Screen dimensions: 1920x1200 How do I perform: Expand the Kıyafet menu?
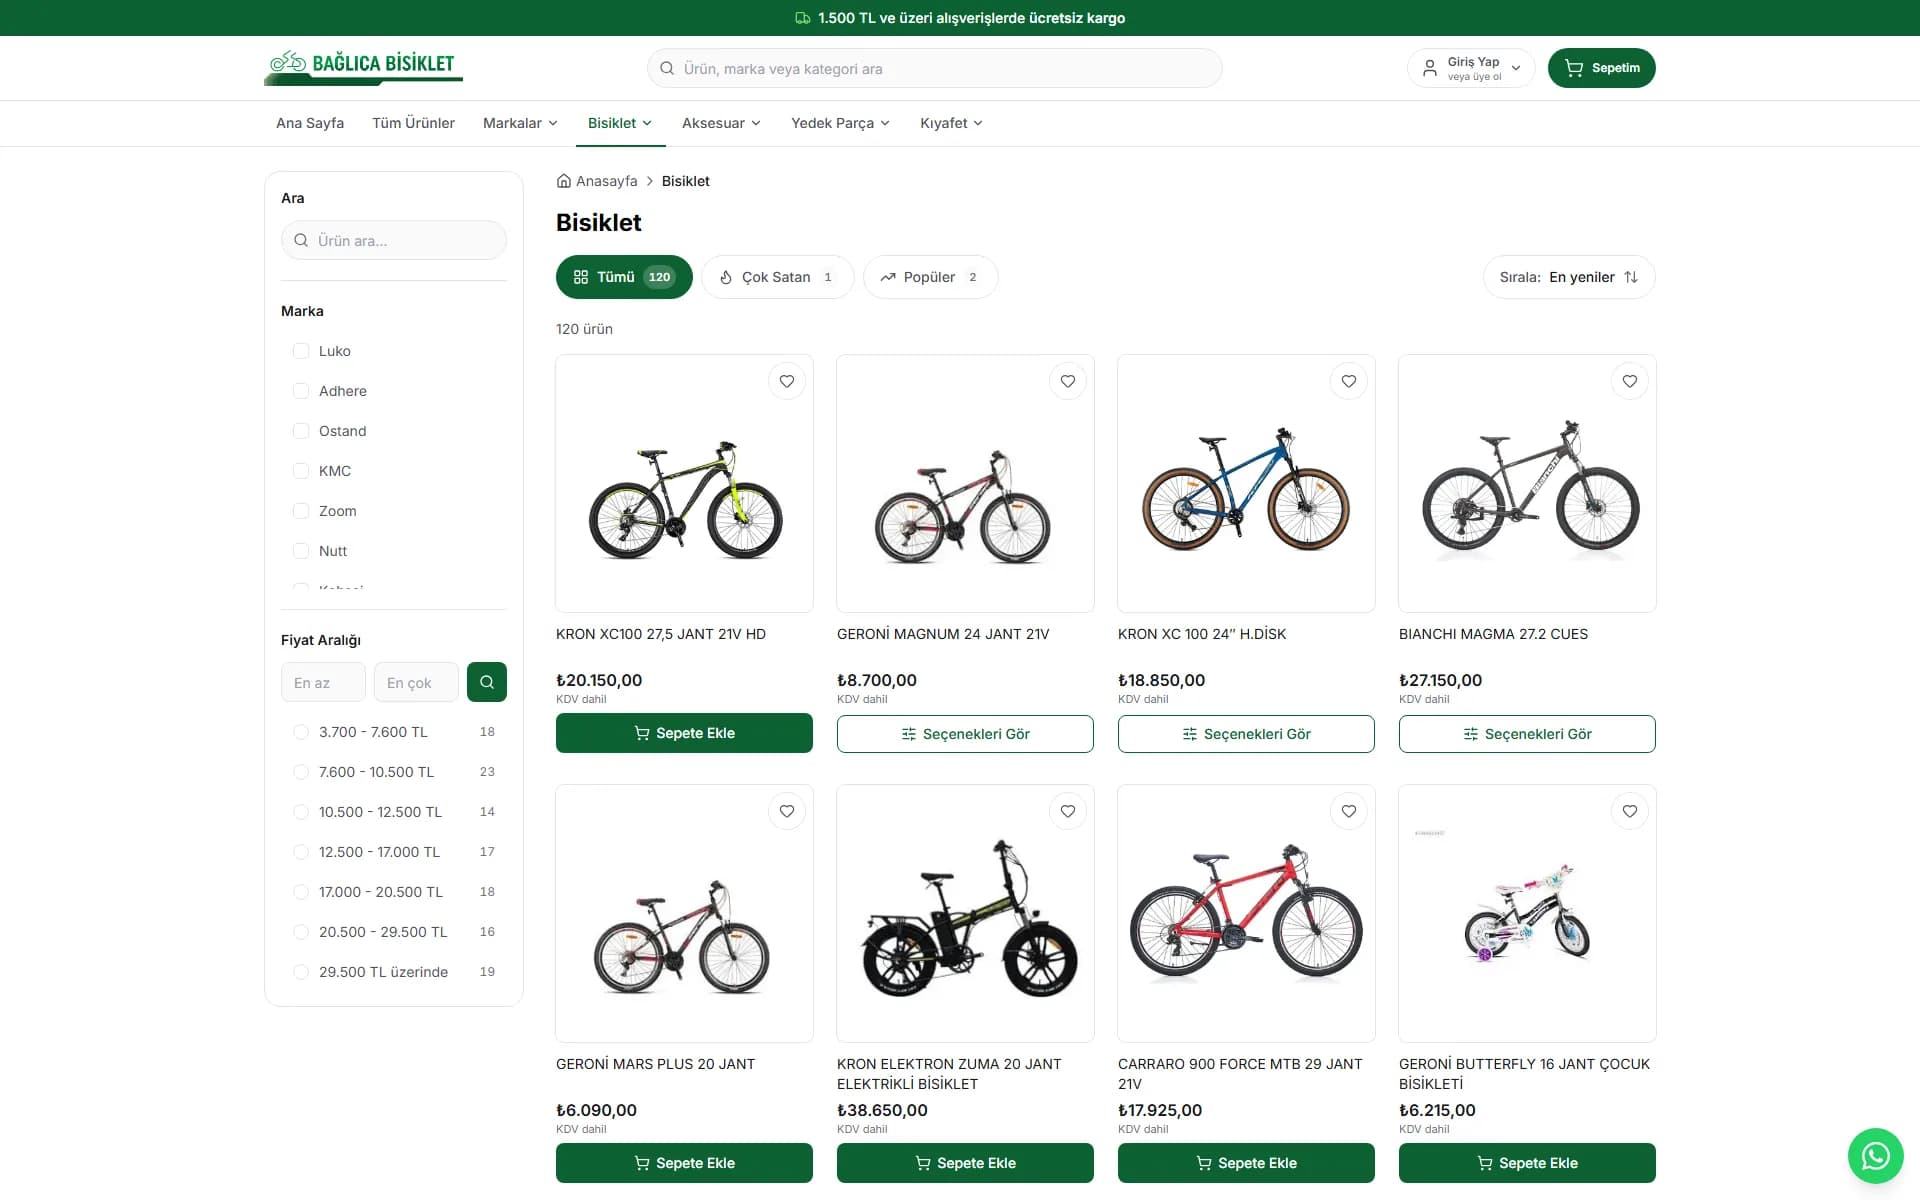(x=951, y=123)
